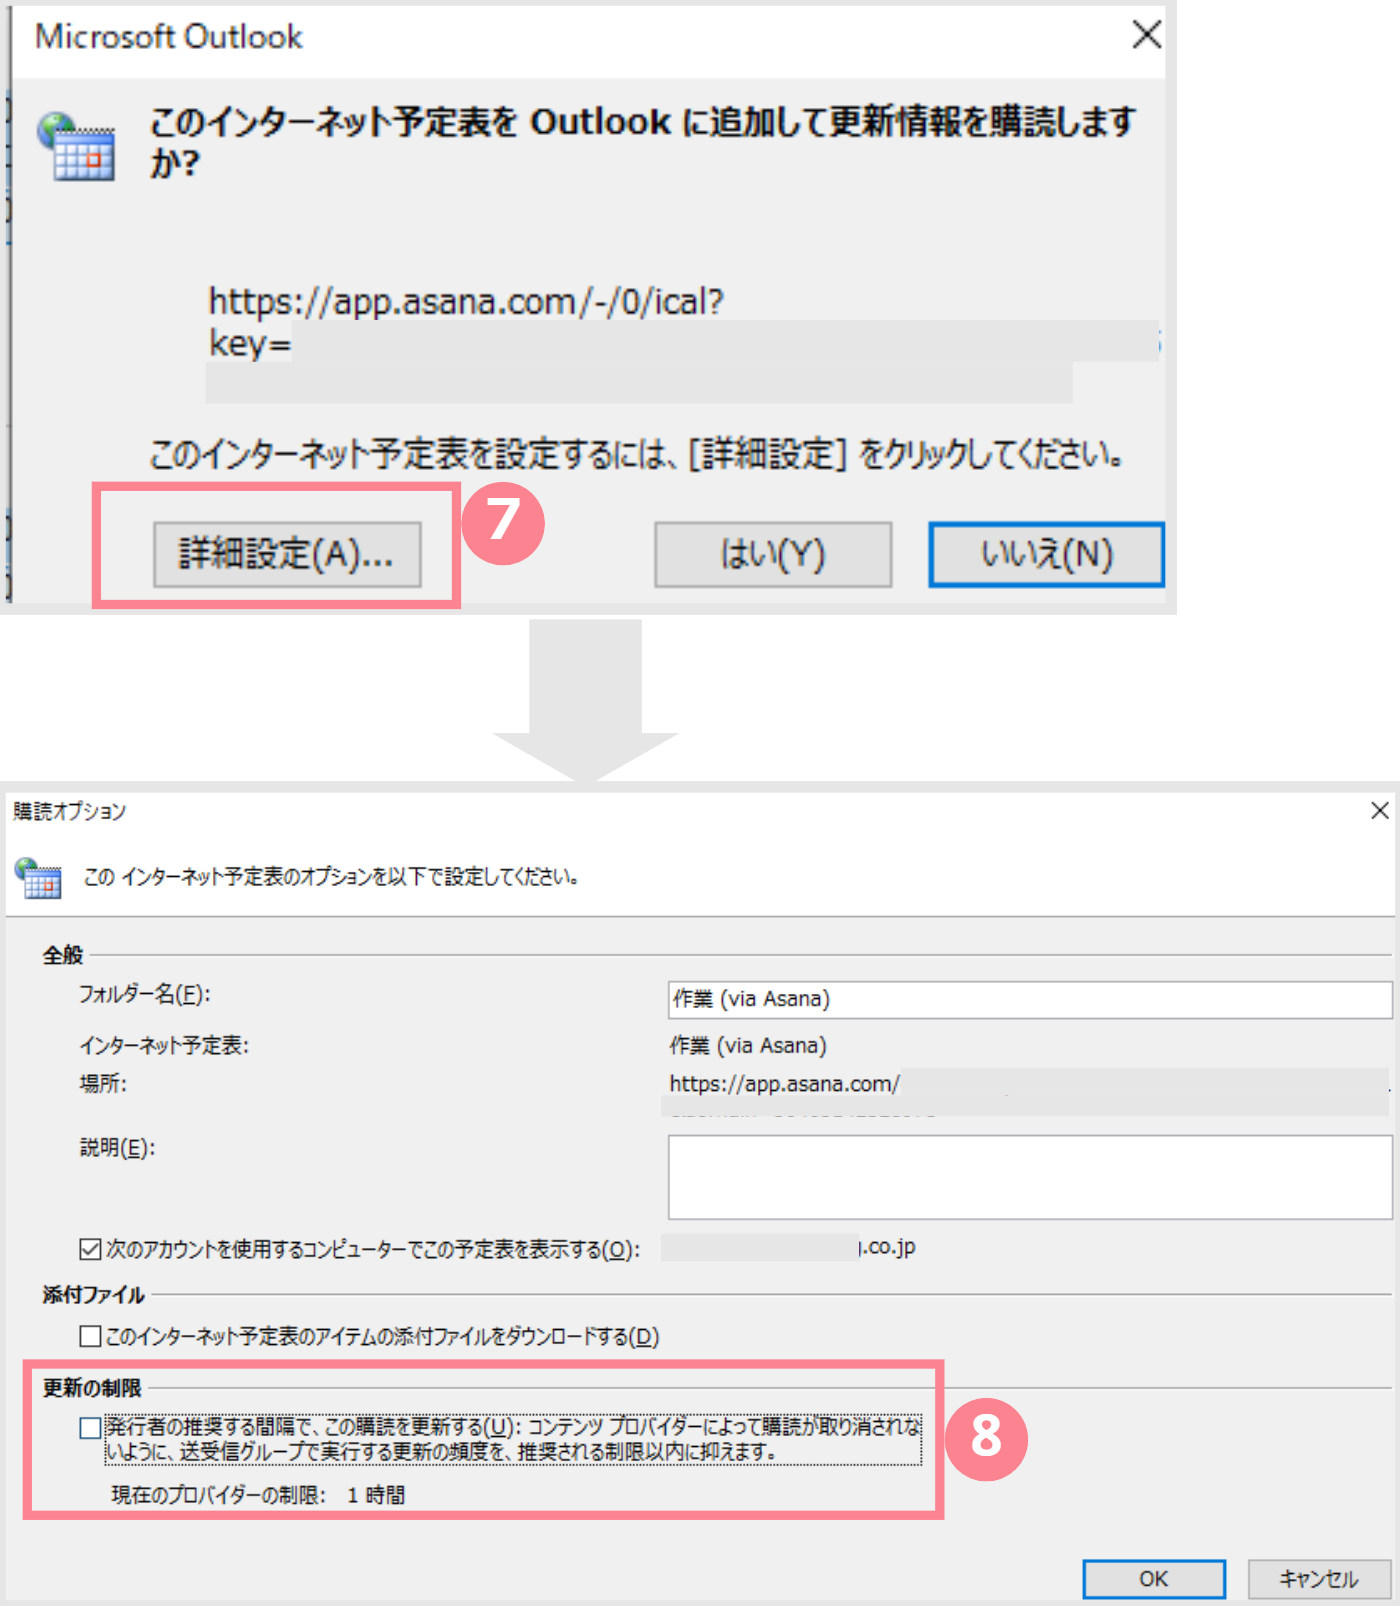The width and height of the screenshot is (1400, 1606).
Task: Click the 添付ファイル section heading
Action: click(x=94, y=1295)
